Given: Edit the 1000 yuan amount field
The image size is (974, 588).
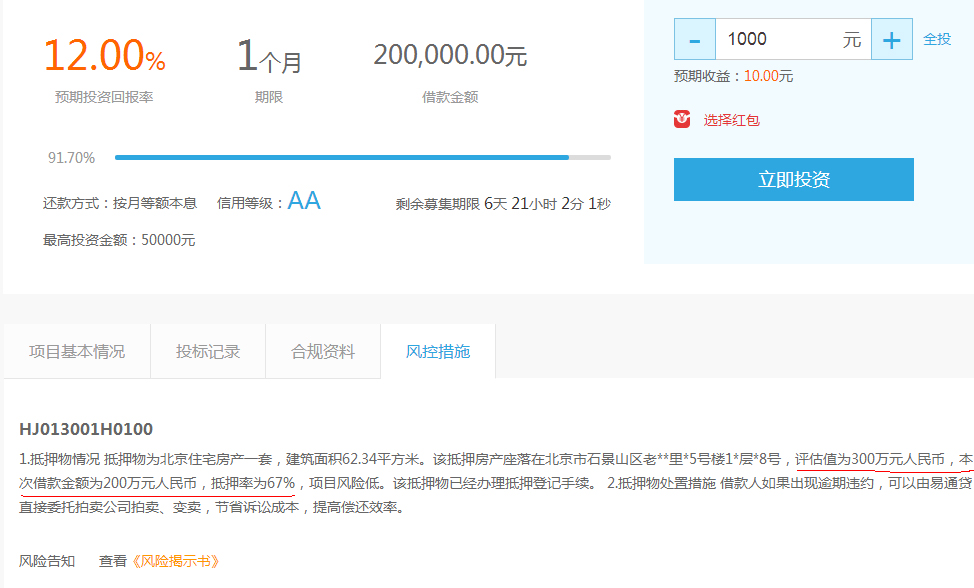Looking at the screenshot, I should [793, 39].
